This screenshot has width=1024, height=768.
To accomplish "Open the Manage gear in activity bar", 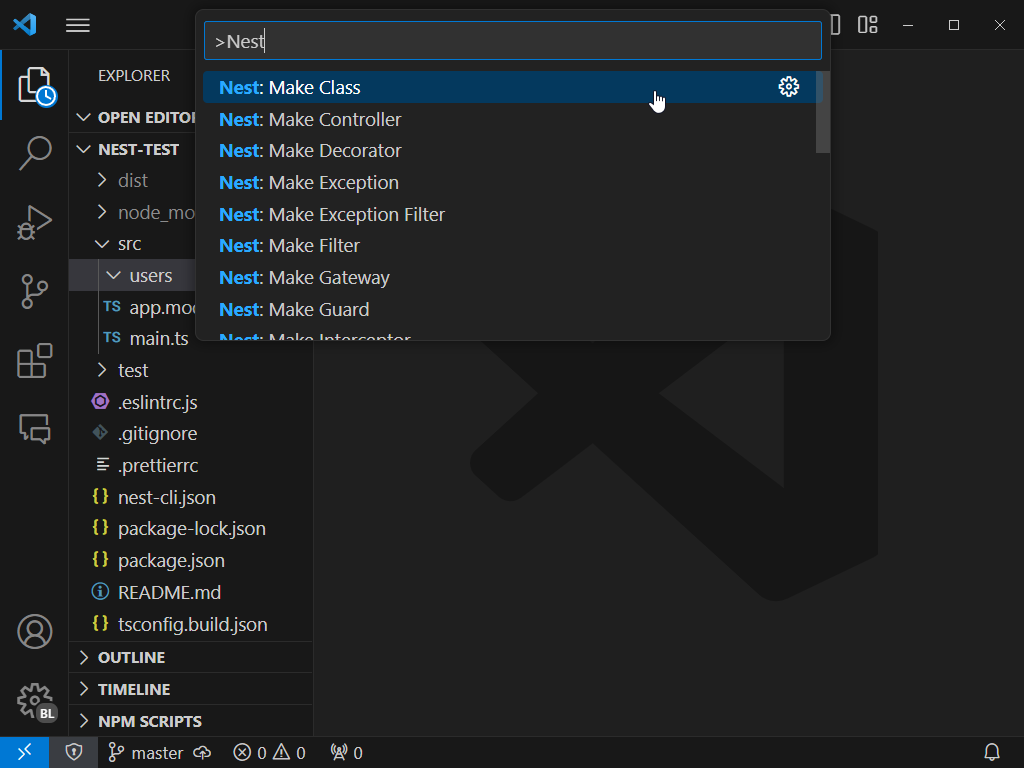I will click(x=35, y=701).
